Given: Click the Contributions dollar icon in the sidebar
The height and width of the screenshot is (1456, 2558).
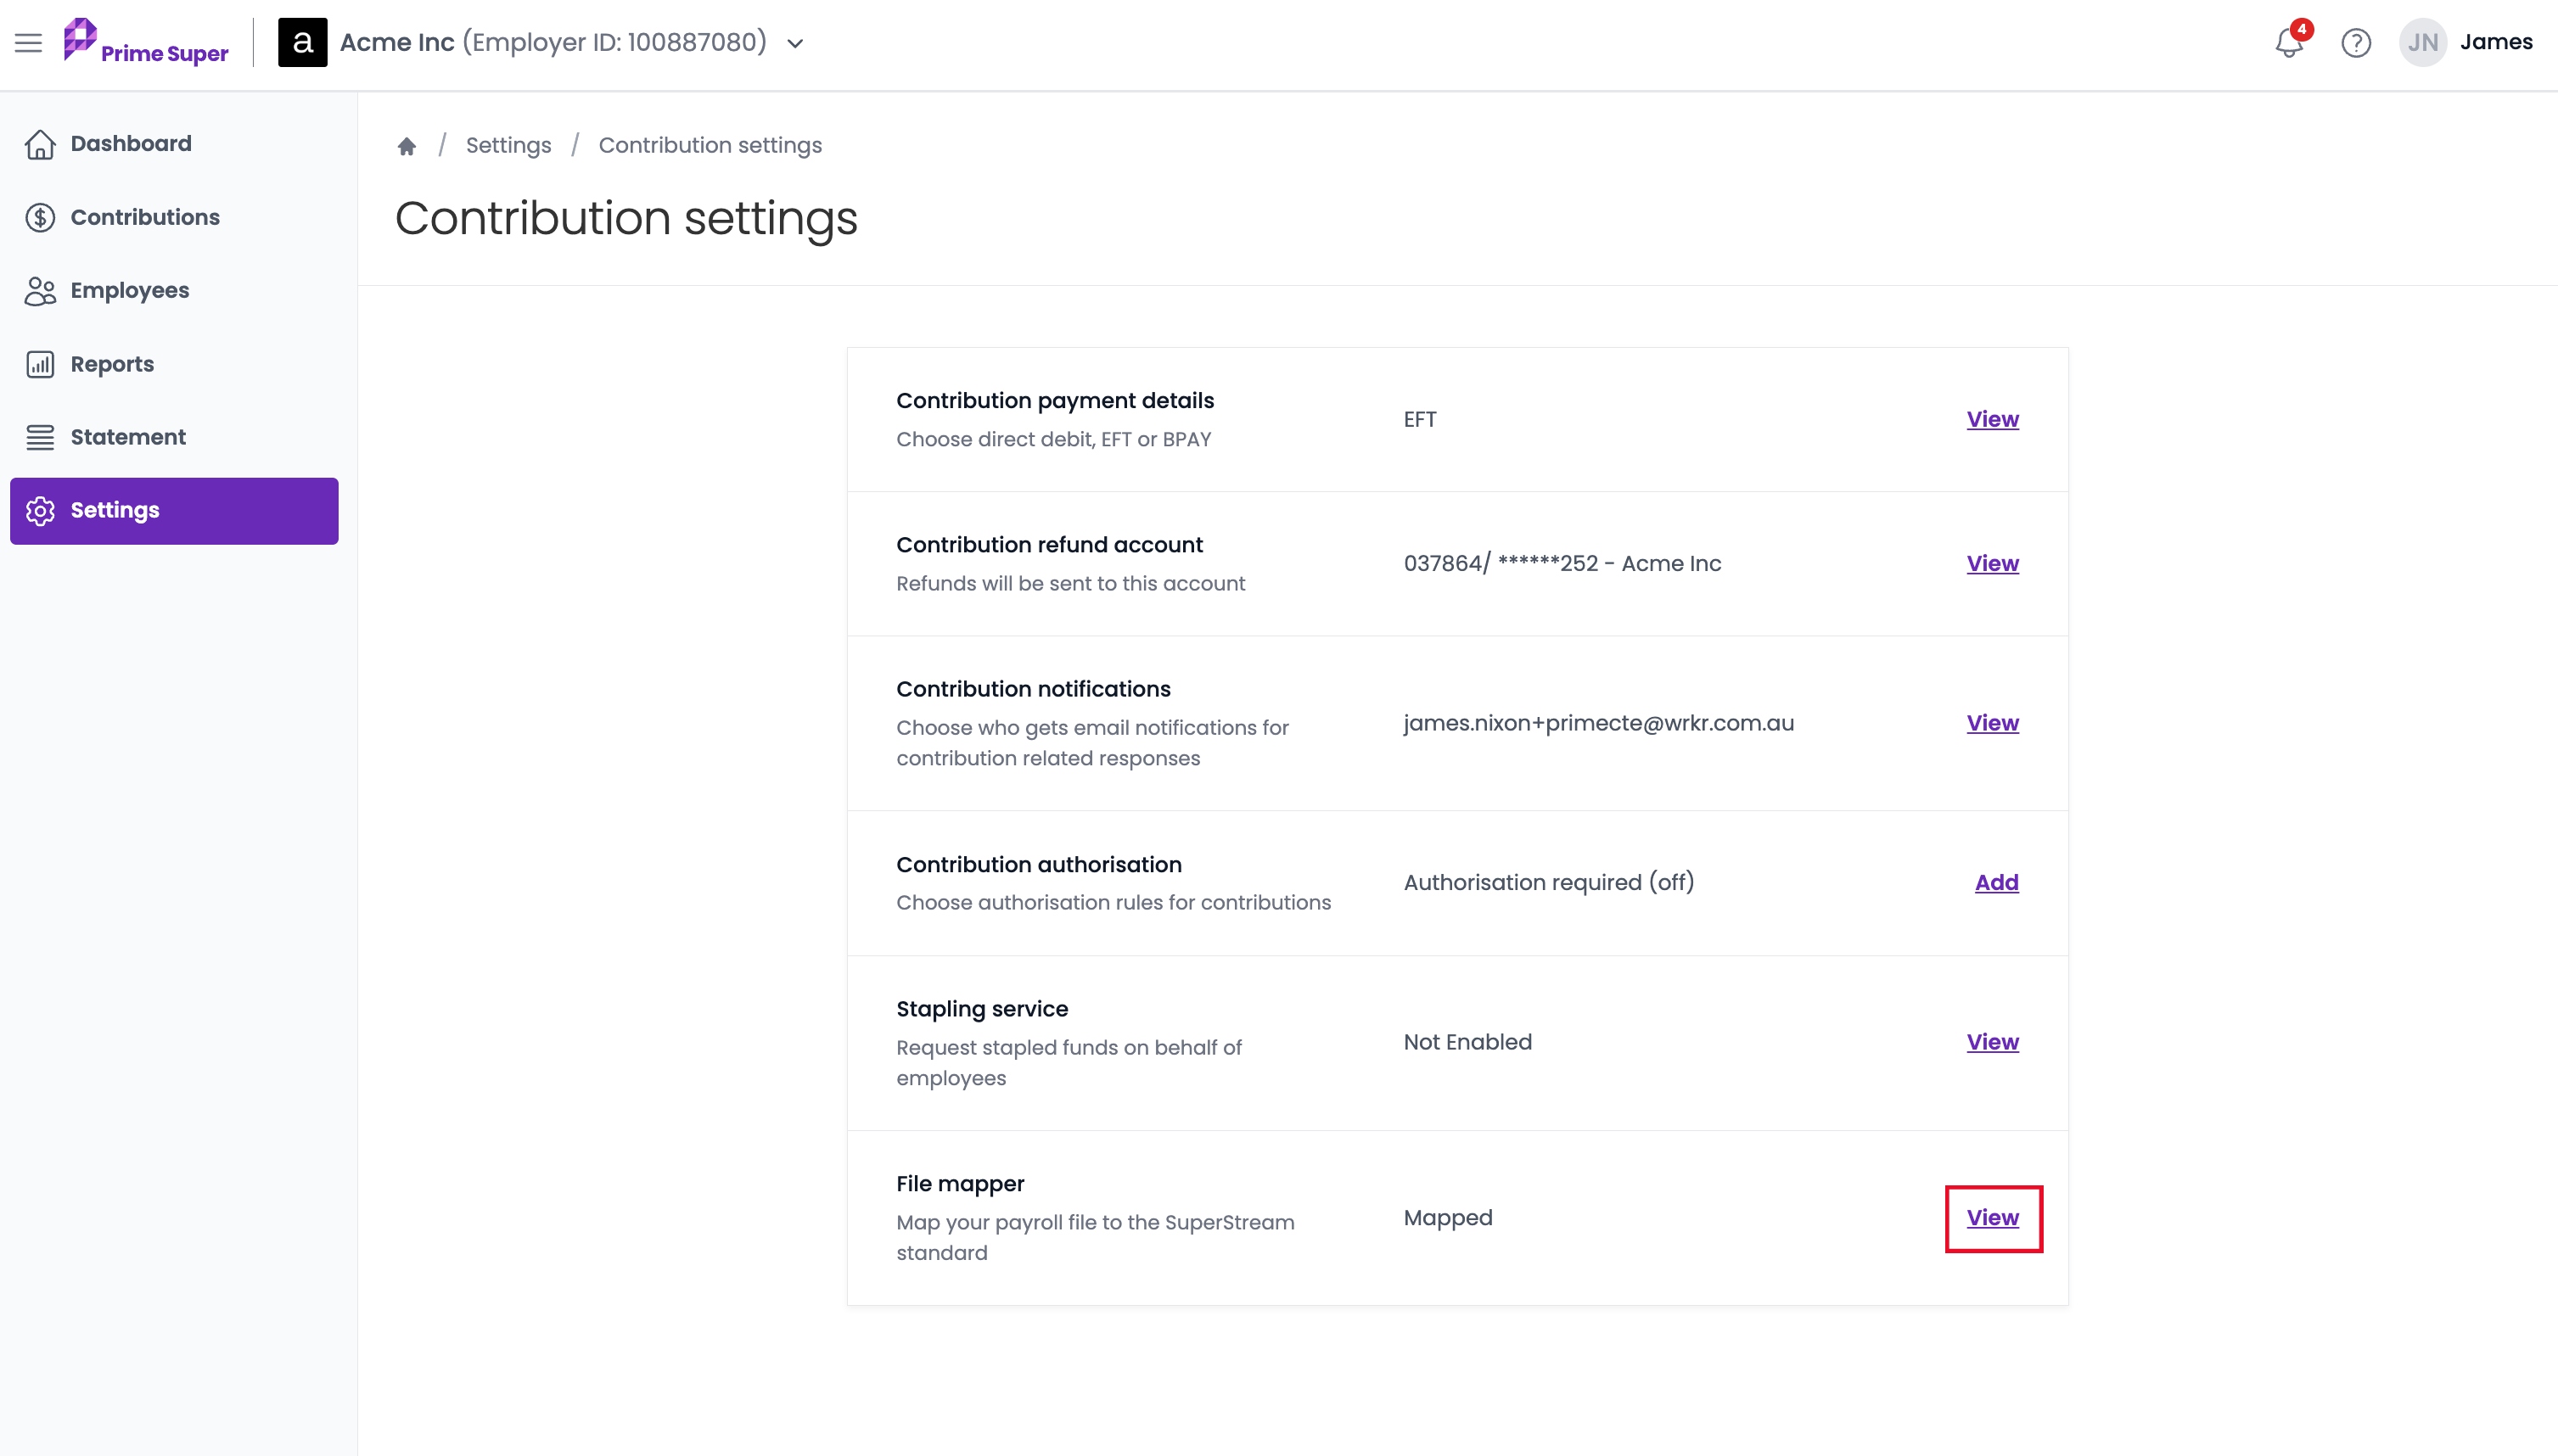Looking at the screenshot, I should pos(40,217).
